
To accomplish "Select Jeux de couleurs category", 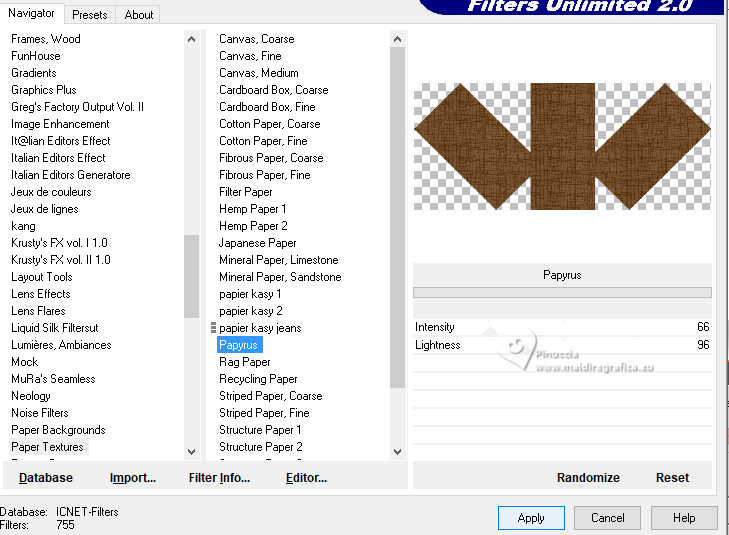I will pyautogui.click(x=51, y=192).
